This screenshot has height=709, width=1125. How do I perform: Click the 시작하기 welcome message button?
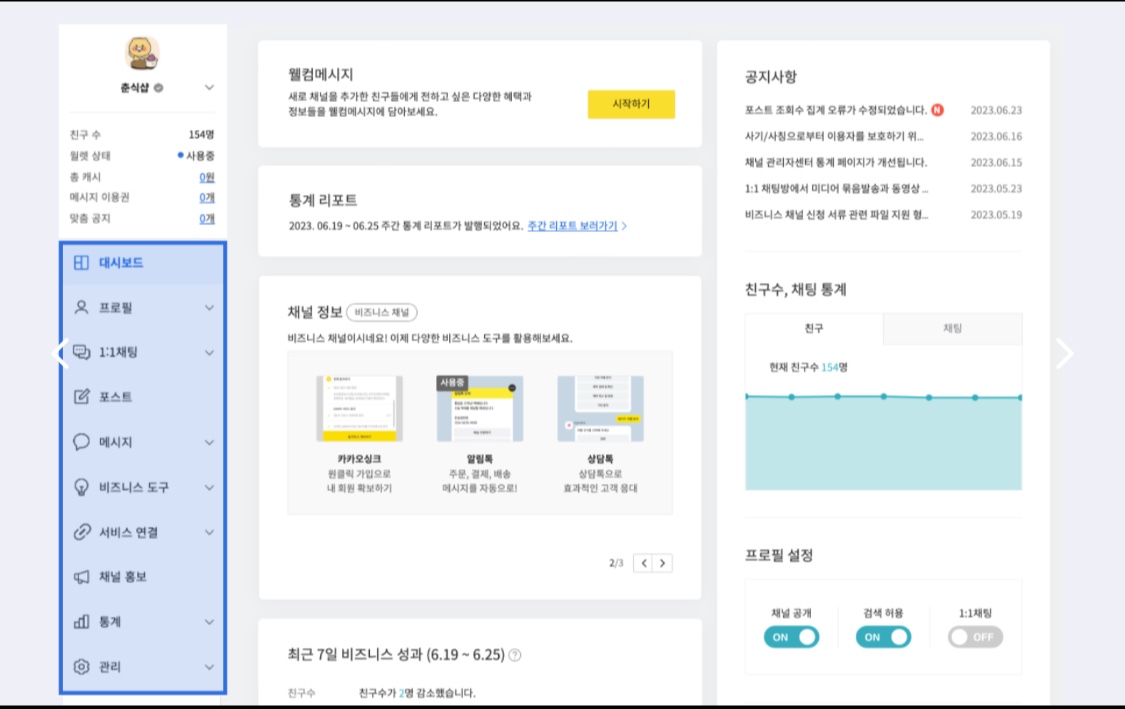coord(631,103)
